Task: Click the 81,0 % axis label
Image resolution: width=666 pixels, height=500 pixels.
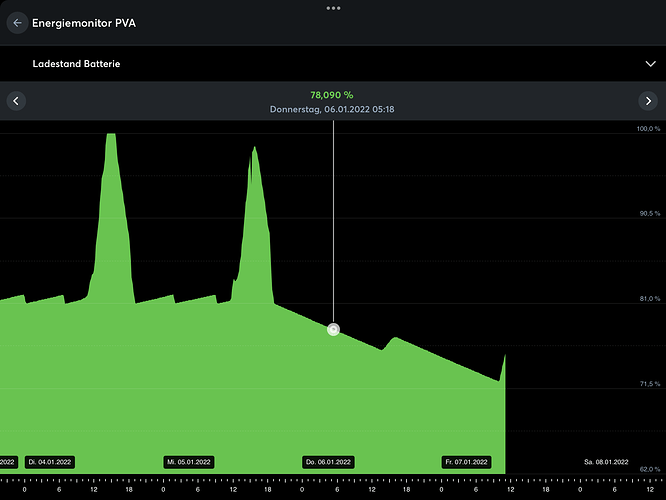Action: [650, 299]
